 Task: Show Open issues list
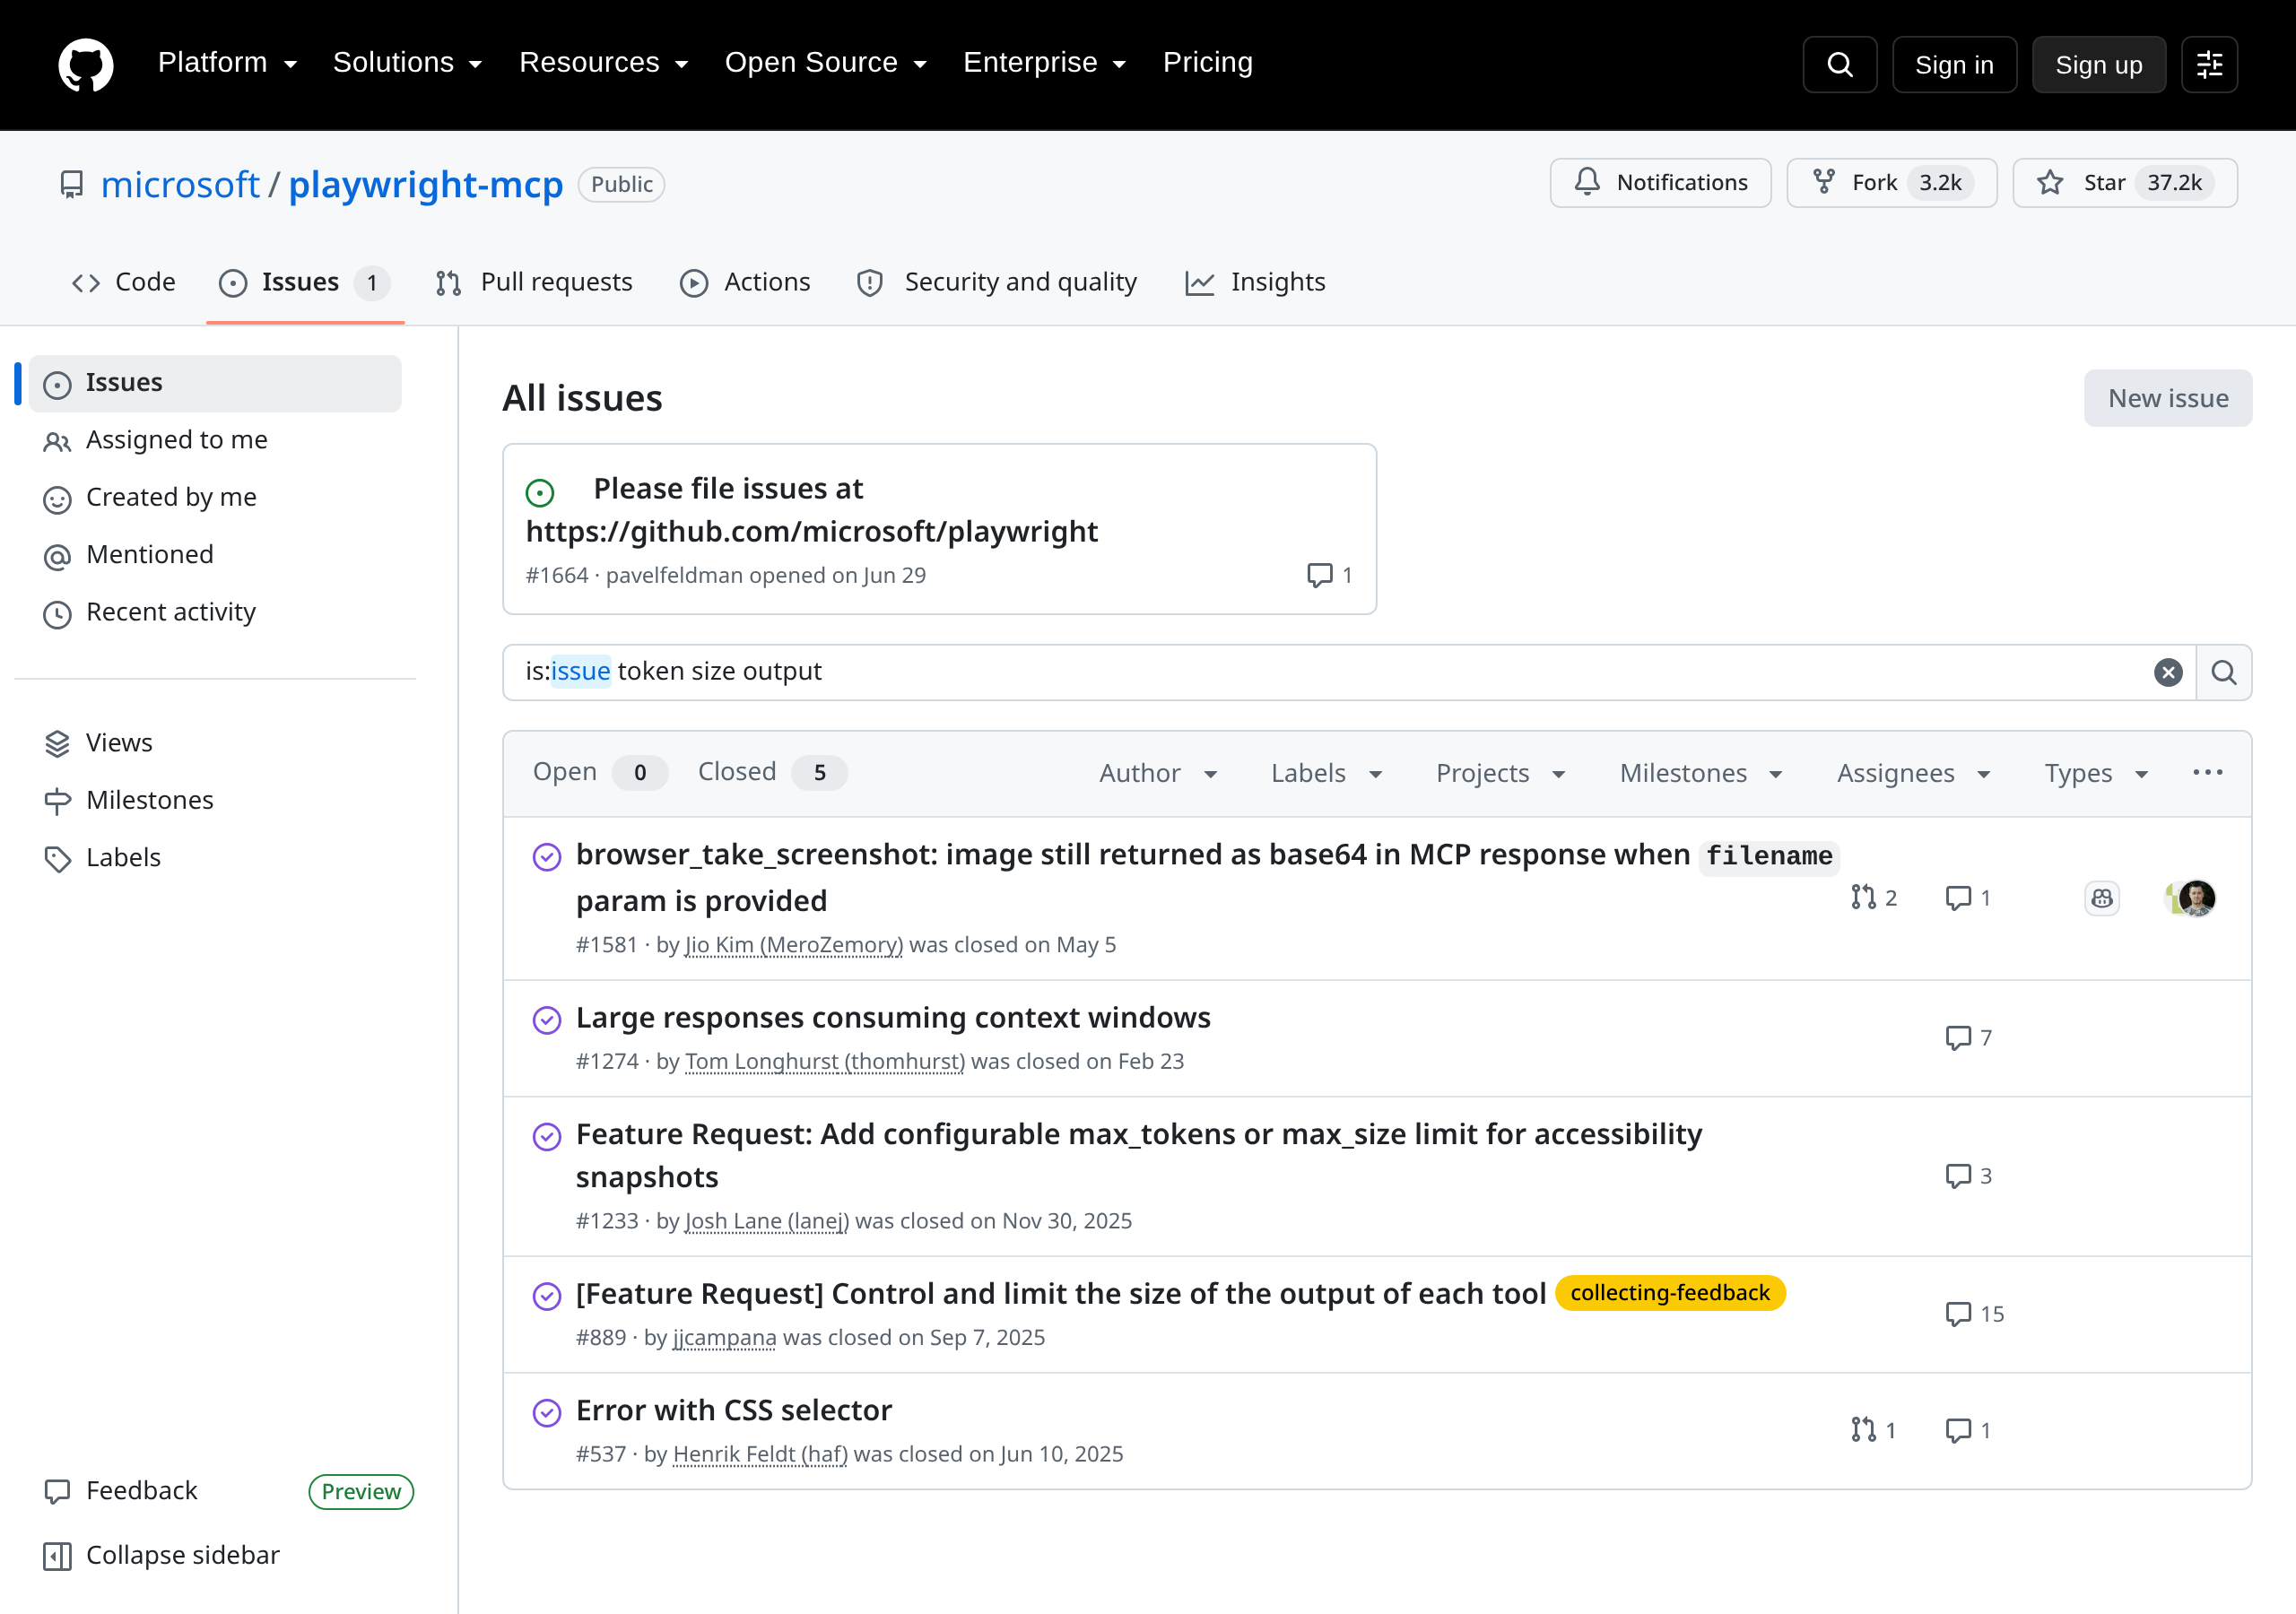click(599, 772)
